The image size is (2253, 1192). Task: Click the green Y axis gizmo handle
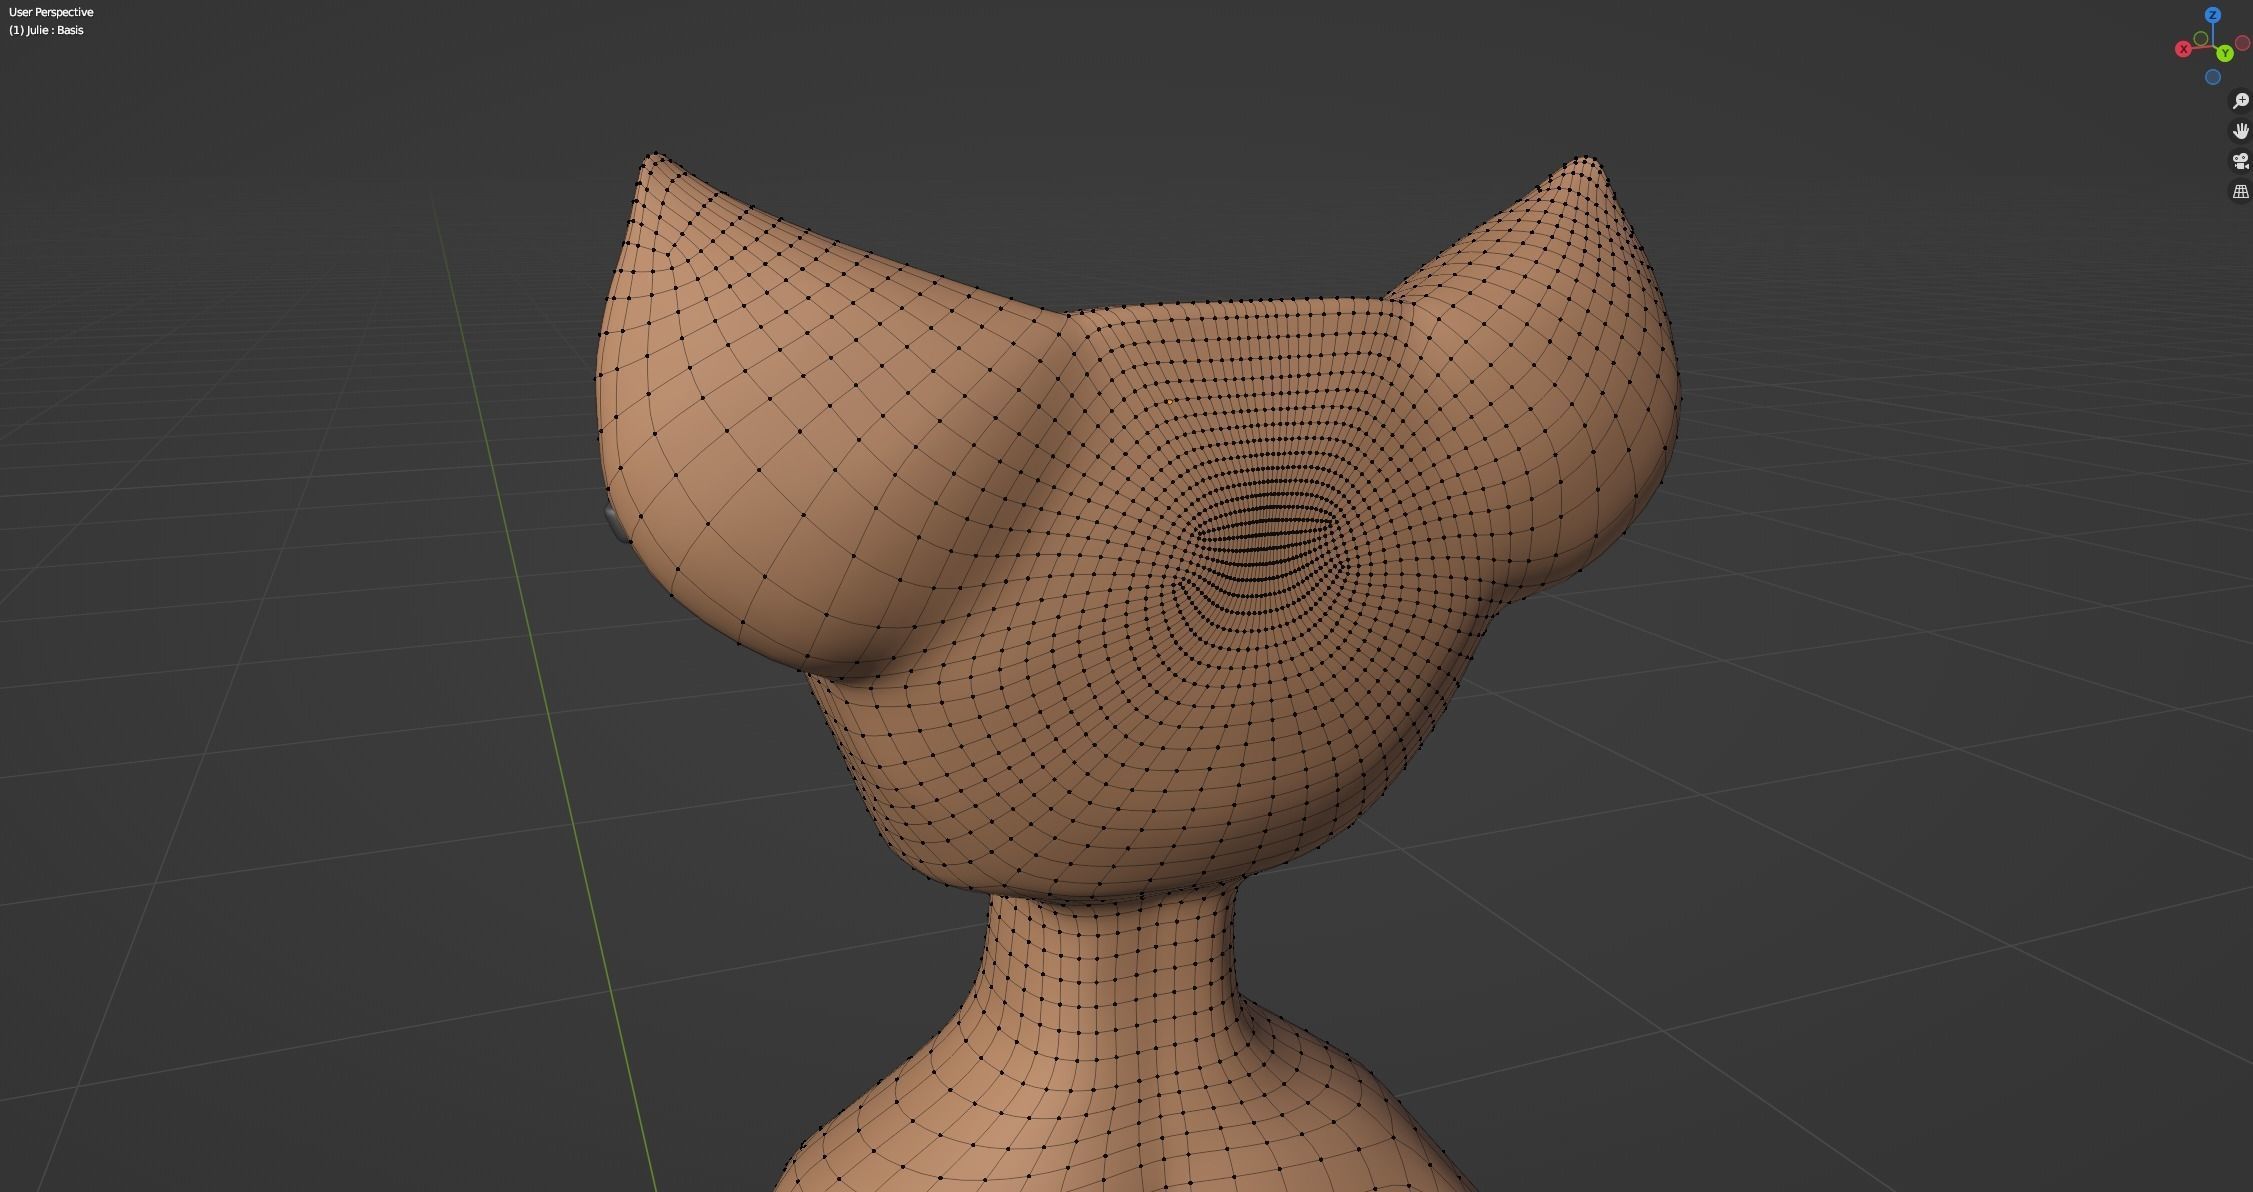point(2225,53)
